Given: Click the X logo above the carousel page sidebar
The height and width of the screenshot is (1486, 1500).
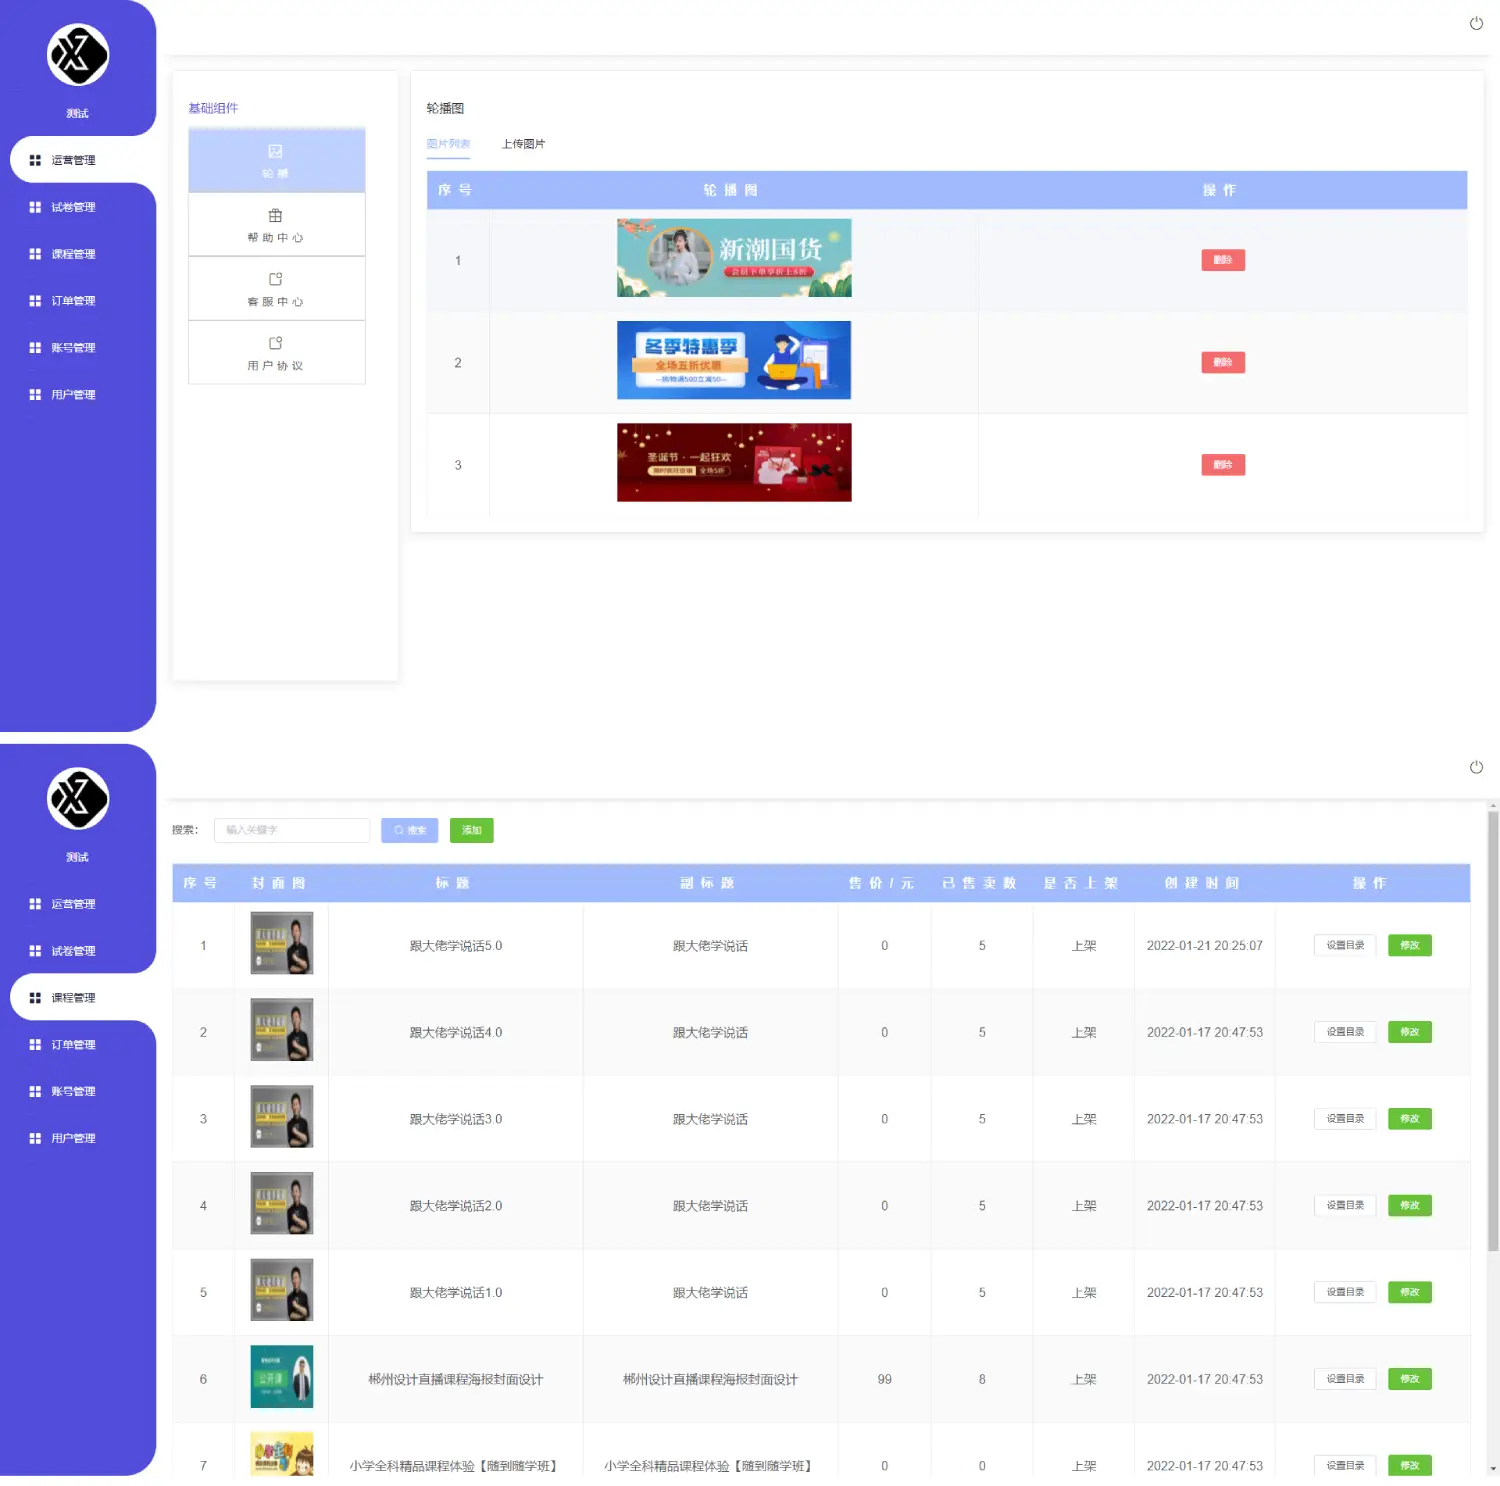Looking at the screenshot, I should click(x=78, y=55).
